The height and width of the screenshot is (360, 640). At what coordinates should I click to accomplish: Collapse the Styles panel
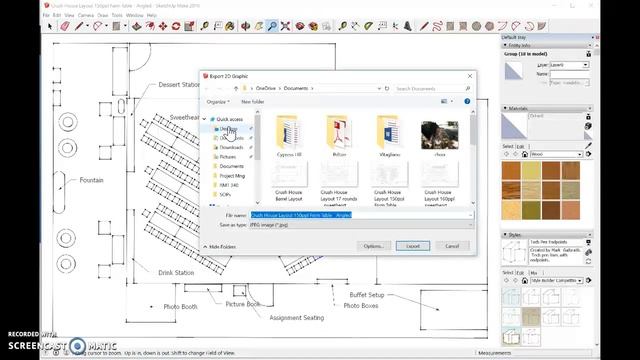click(x=505, y=235)
